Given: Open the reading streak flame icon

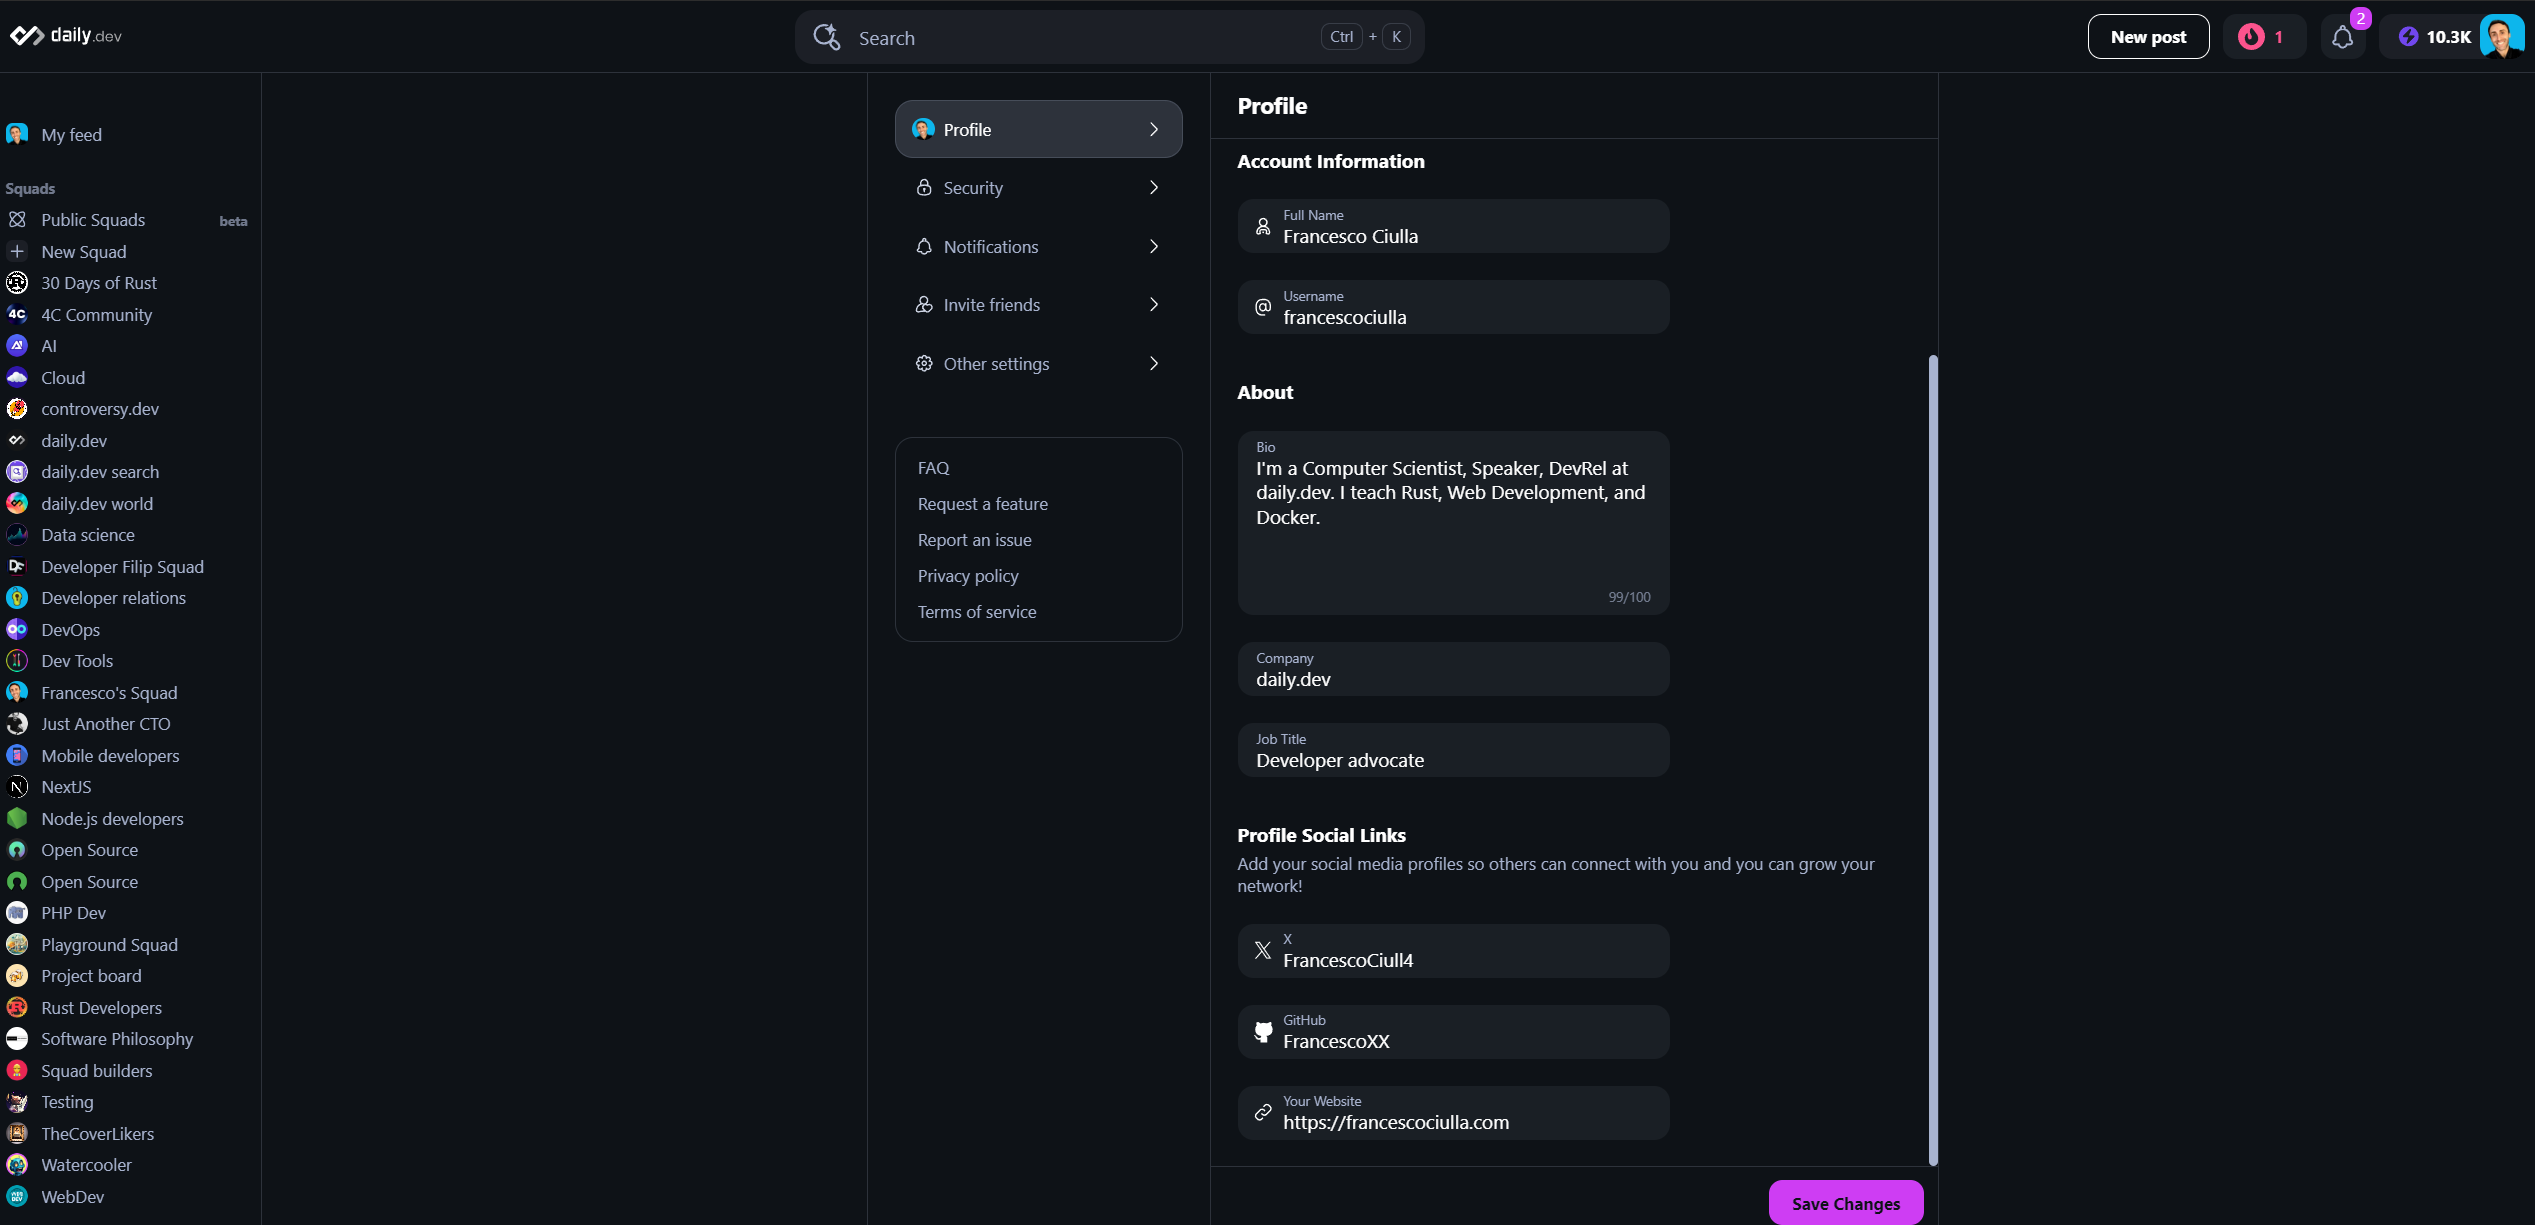Looking at the screenshot, I should click(2250, 37).
